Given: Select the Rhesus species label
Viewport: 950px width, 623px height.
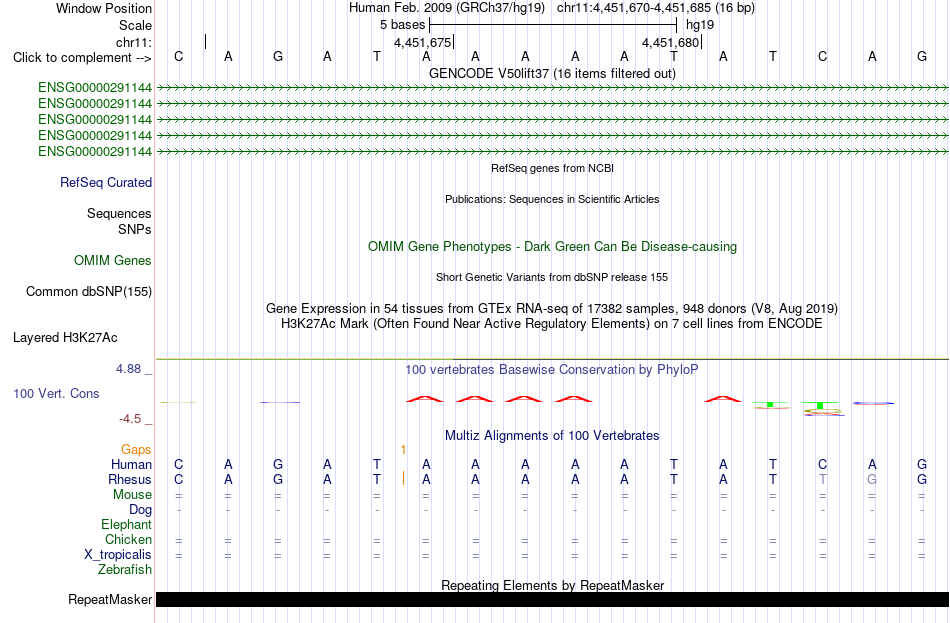Looking at the screenshot, I should click(130, 479).
